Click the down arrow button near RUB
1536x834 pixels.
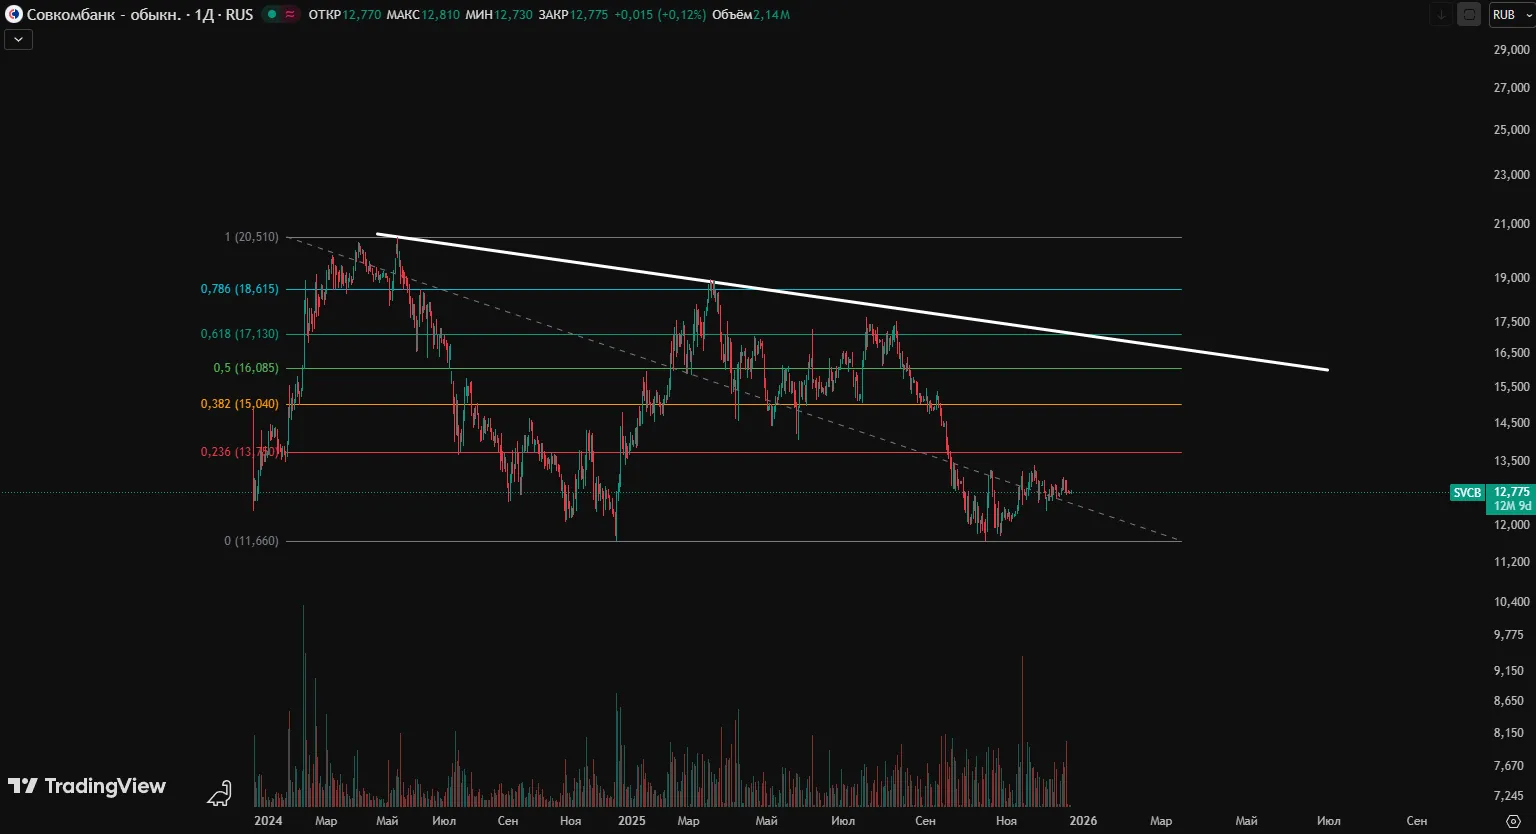[x=1441, y=15]
